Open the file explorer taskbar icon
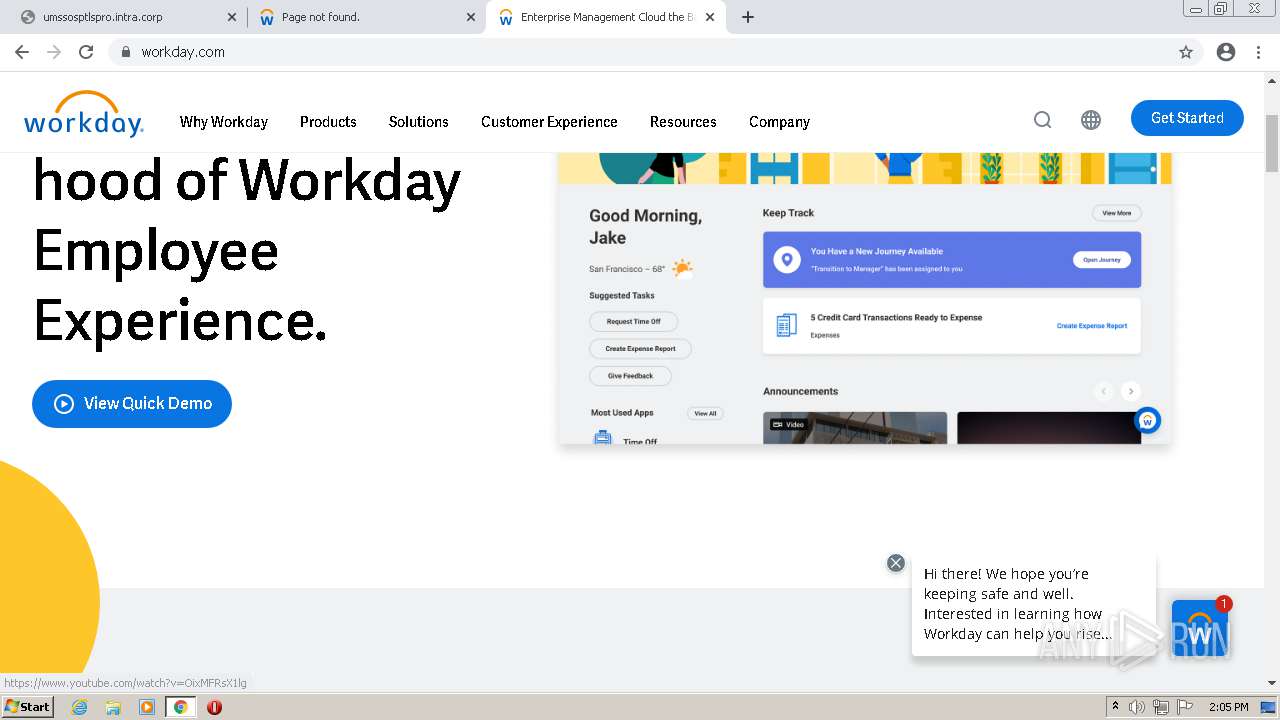The image size is (1280, 720). [113, 707]
